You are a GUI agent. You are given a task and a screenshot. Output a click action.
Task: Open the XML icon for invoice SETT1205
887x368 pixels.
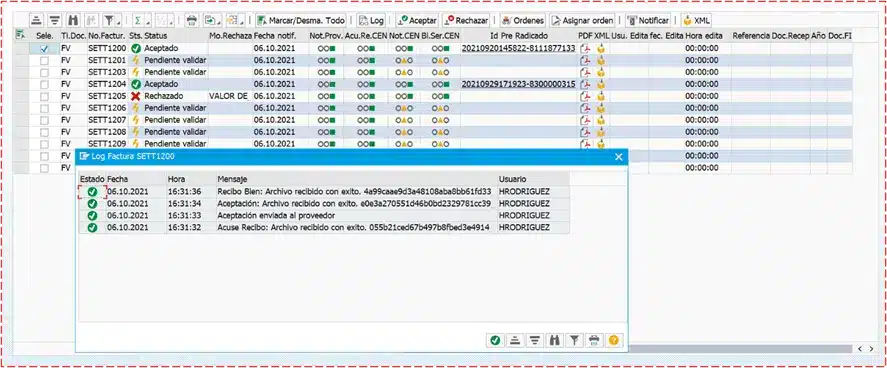pyautogui.click(x=601, y=96)
